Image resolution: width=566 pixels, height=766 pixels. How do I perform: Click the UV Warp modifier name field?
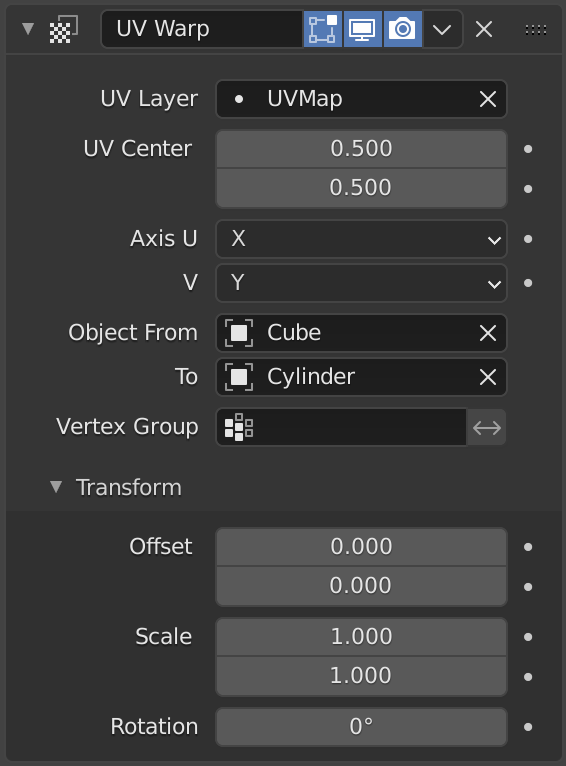tap(202, 29)
